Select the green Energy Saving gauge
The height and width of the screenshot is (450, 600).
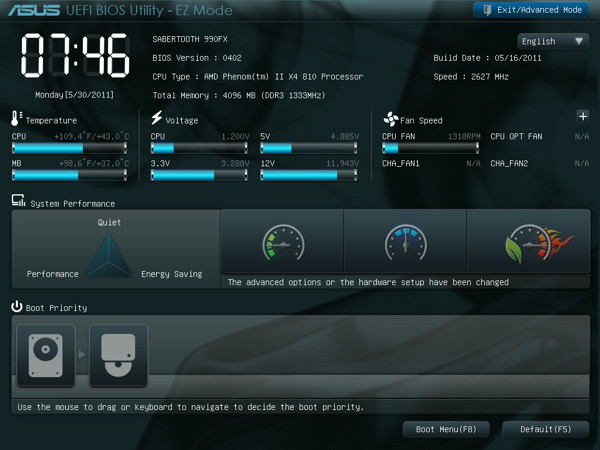(282, 241)
